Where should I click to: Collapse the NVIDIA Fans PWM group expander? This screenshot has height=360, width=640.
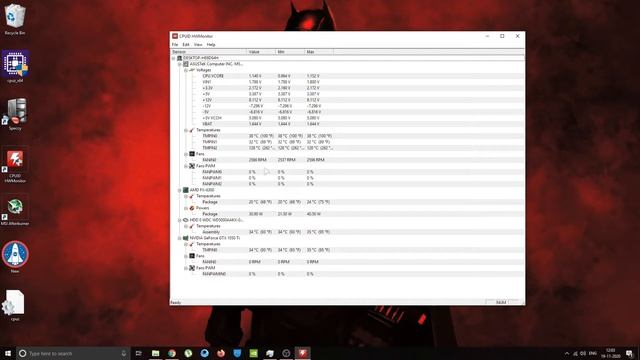tap(186, 268)
